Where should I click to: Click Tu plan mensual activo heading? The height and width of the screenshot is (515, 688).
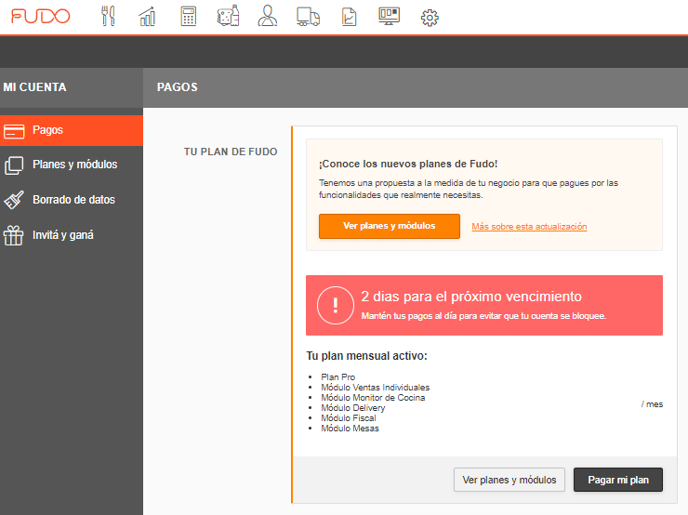pos(367,356)
